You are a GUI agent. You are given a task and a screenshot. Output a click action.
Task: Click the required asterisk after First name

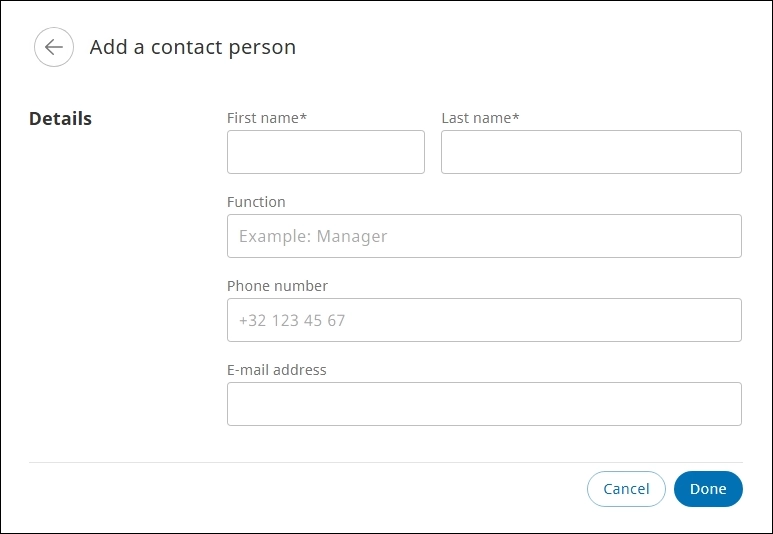click(303, 116)
